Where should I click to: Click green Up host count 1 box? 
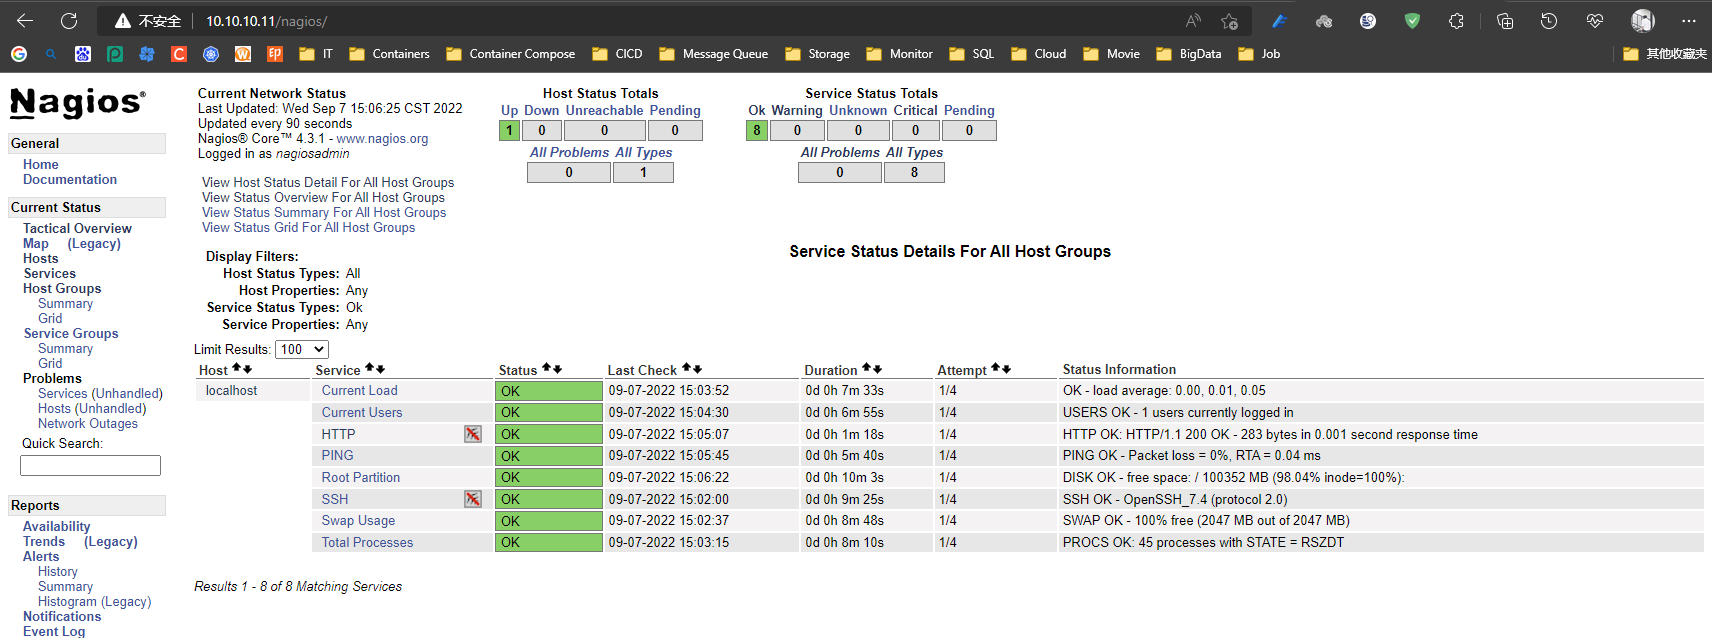click(510, 130)
